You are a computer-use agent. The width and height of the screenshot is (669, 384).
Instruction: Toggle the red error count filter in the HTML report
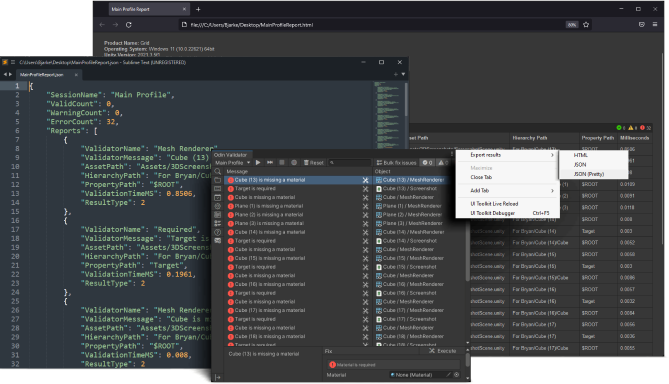tap(645, 128)
